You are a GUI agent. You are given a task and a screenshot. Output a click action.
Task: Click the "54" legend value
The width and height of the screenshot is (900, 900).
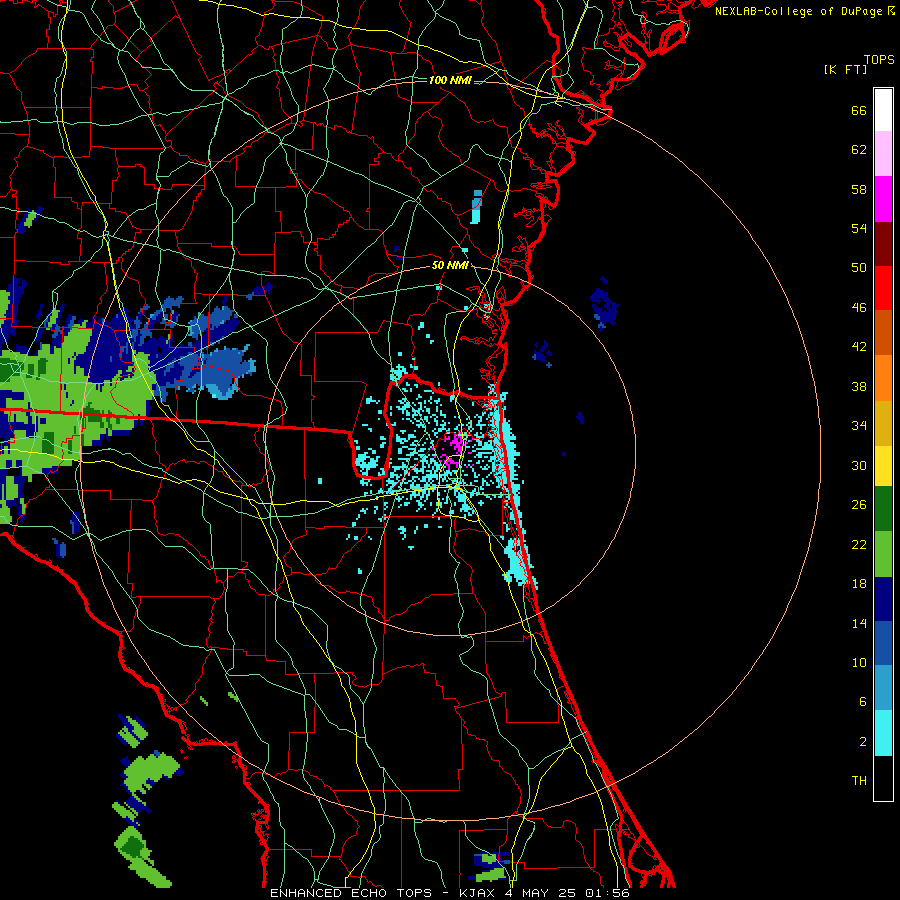tap(859, 228)
